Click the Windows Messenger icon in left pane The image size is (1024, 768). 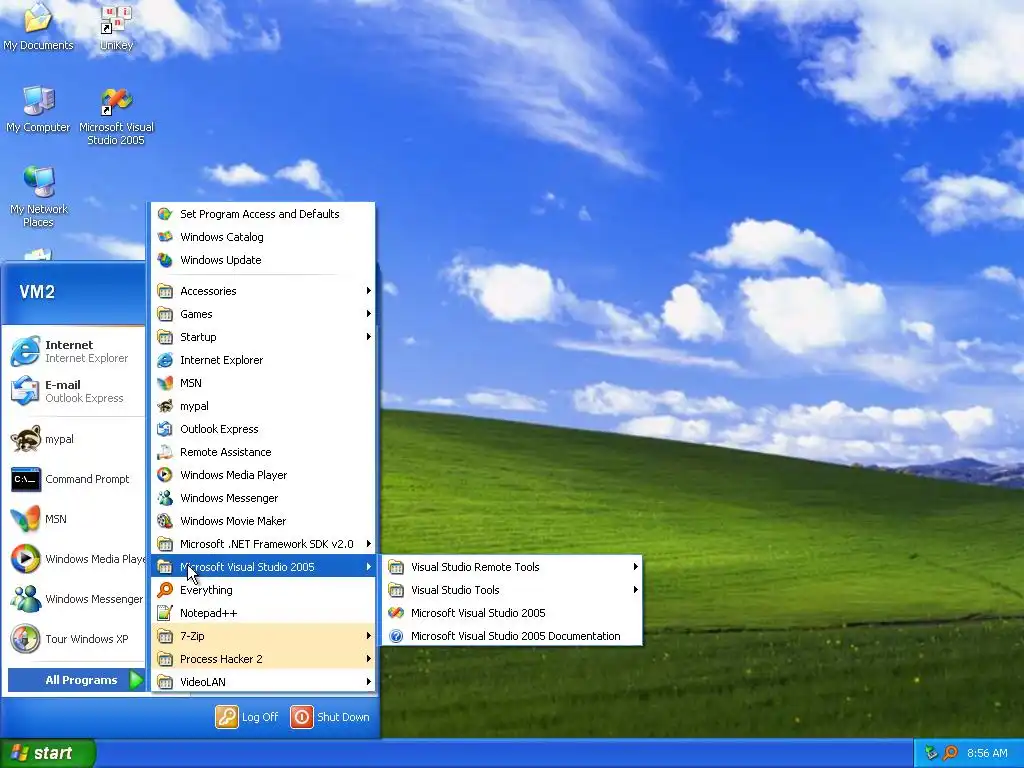coord(25,599)
